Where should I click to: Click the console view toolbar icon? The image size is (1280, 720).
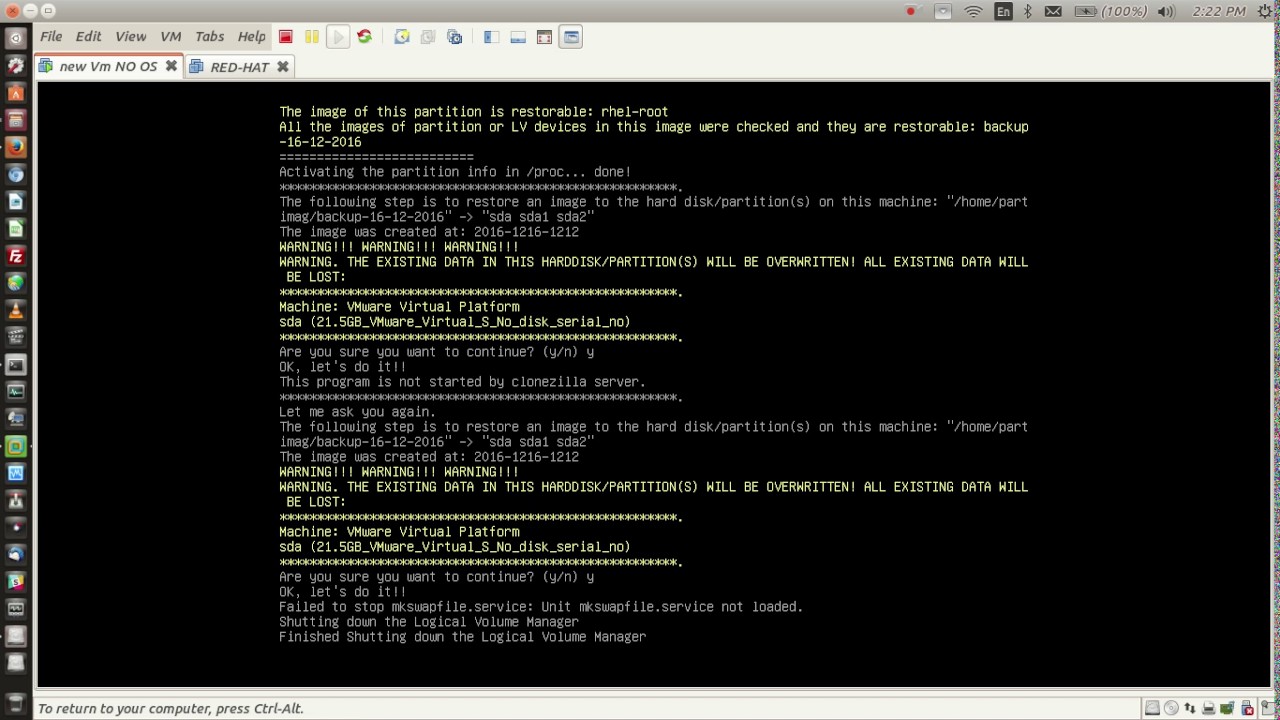tap(571, 37)
